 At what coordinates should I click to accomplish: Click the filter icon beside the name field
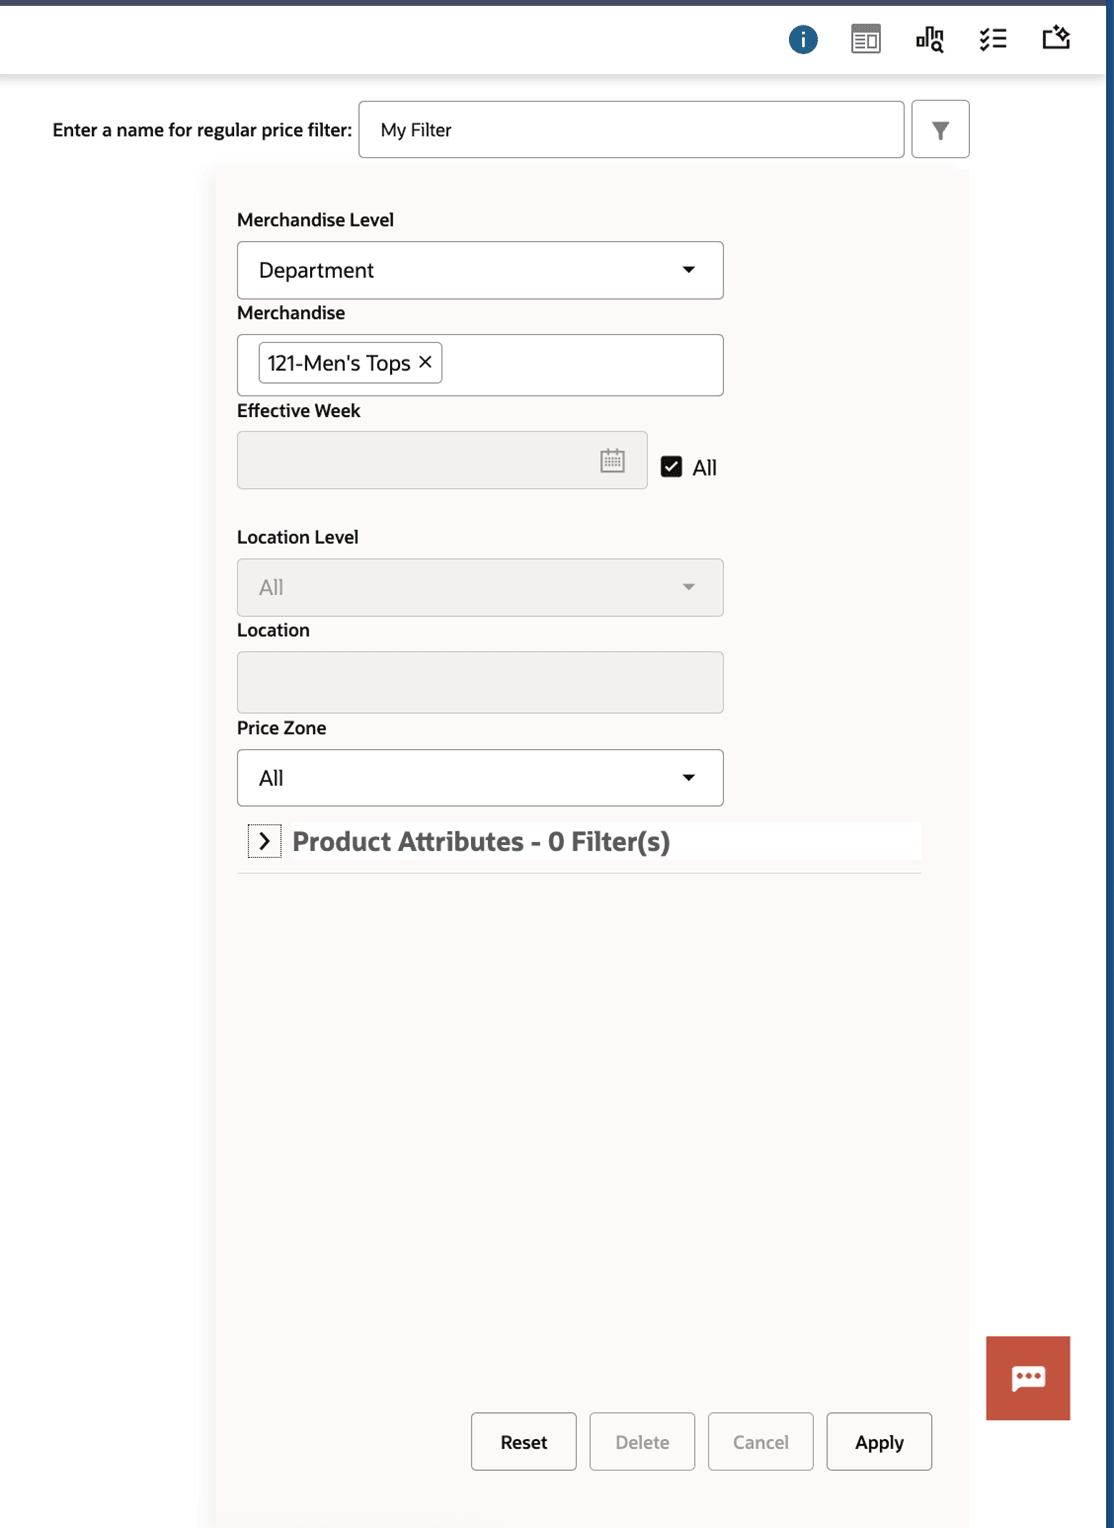(939, 129)
